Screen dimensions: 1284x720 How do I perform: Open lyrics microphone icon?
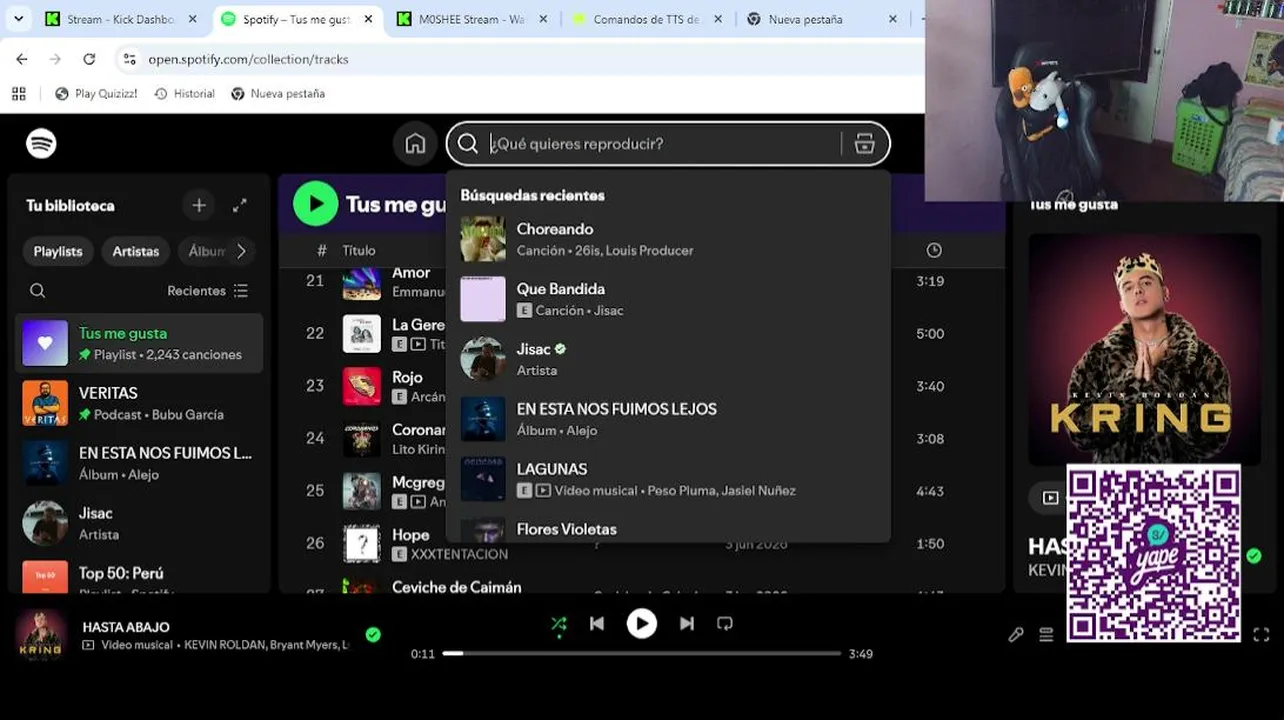pos(1016,634)
